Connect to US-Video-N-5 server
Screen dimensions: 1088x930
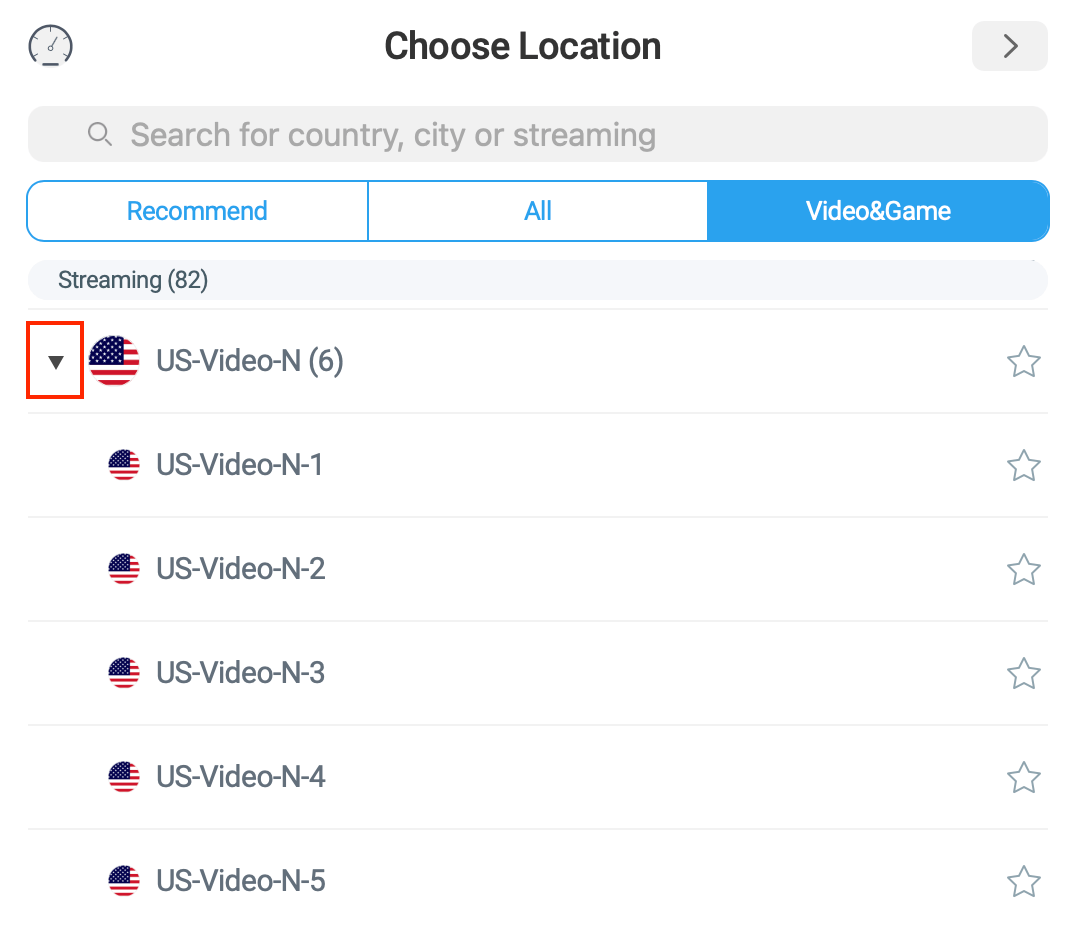[538, 880]
